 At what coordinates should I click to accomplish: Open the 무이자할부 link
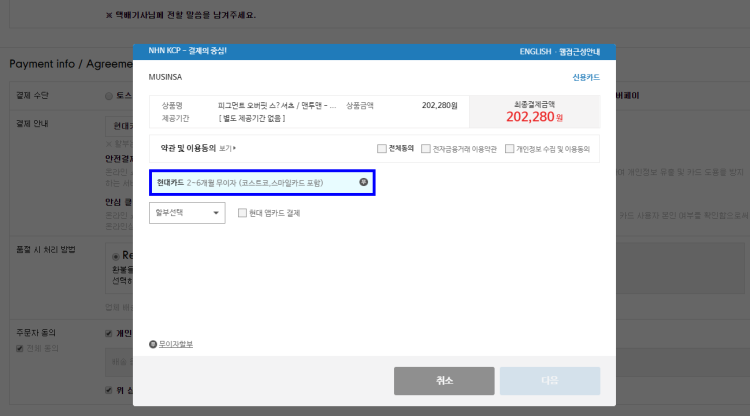(x=175, y=344)
